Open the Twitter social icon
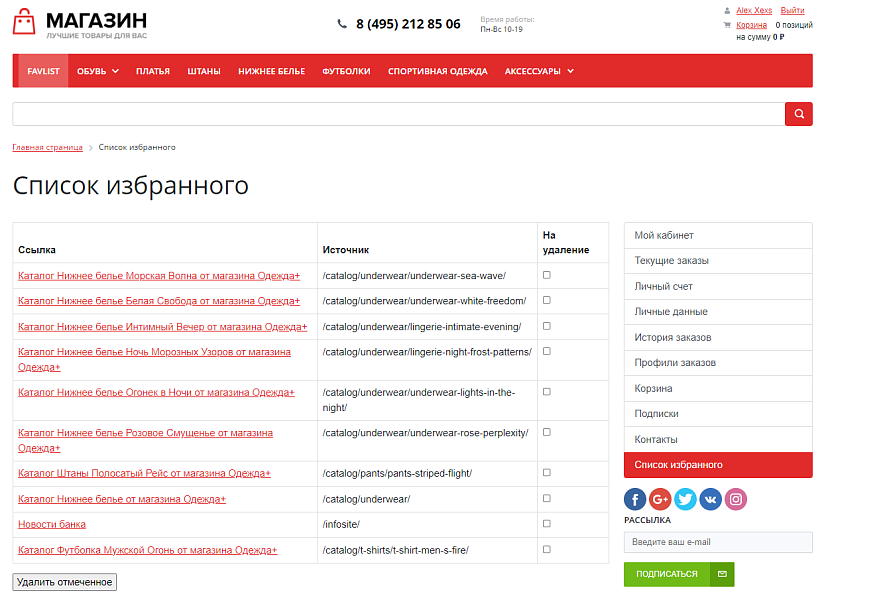The width and height of the screenshot is (889, 600). (x=685, y=499)
